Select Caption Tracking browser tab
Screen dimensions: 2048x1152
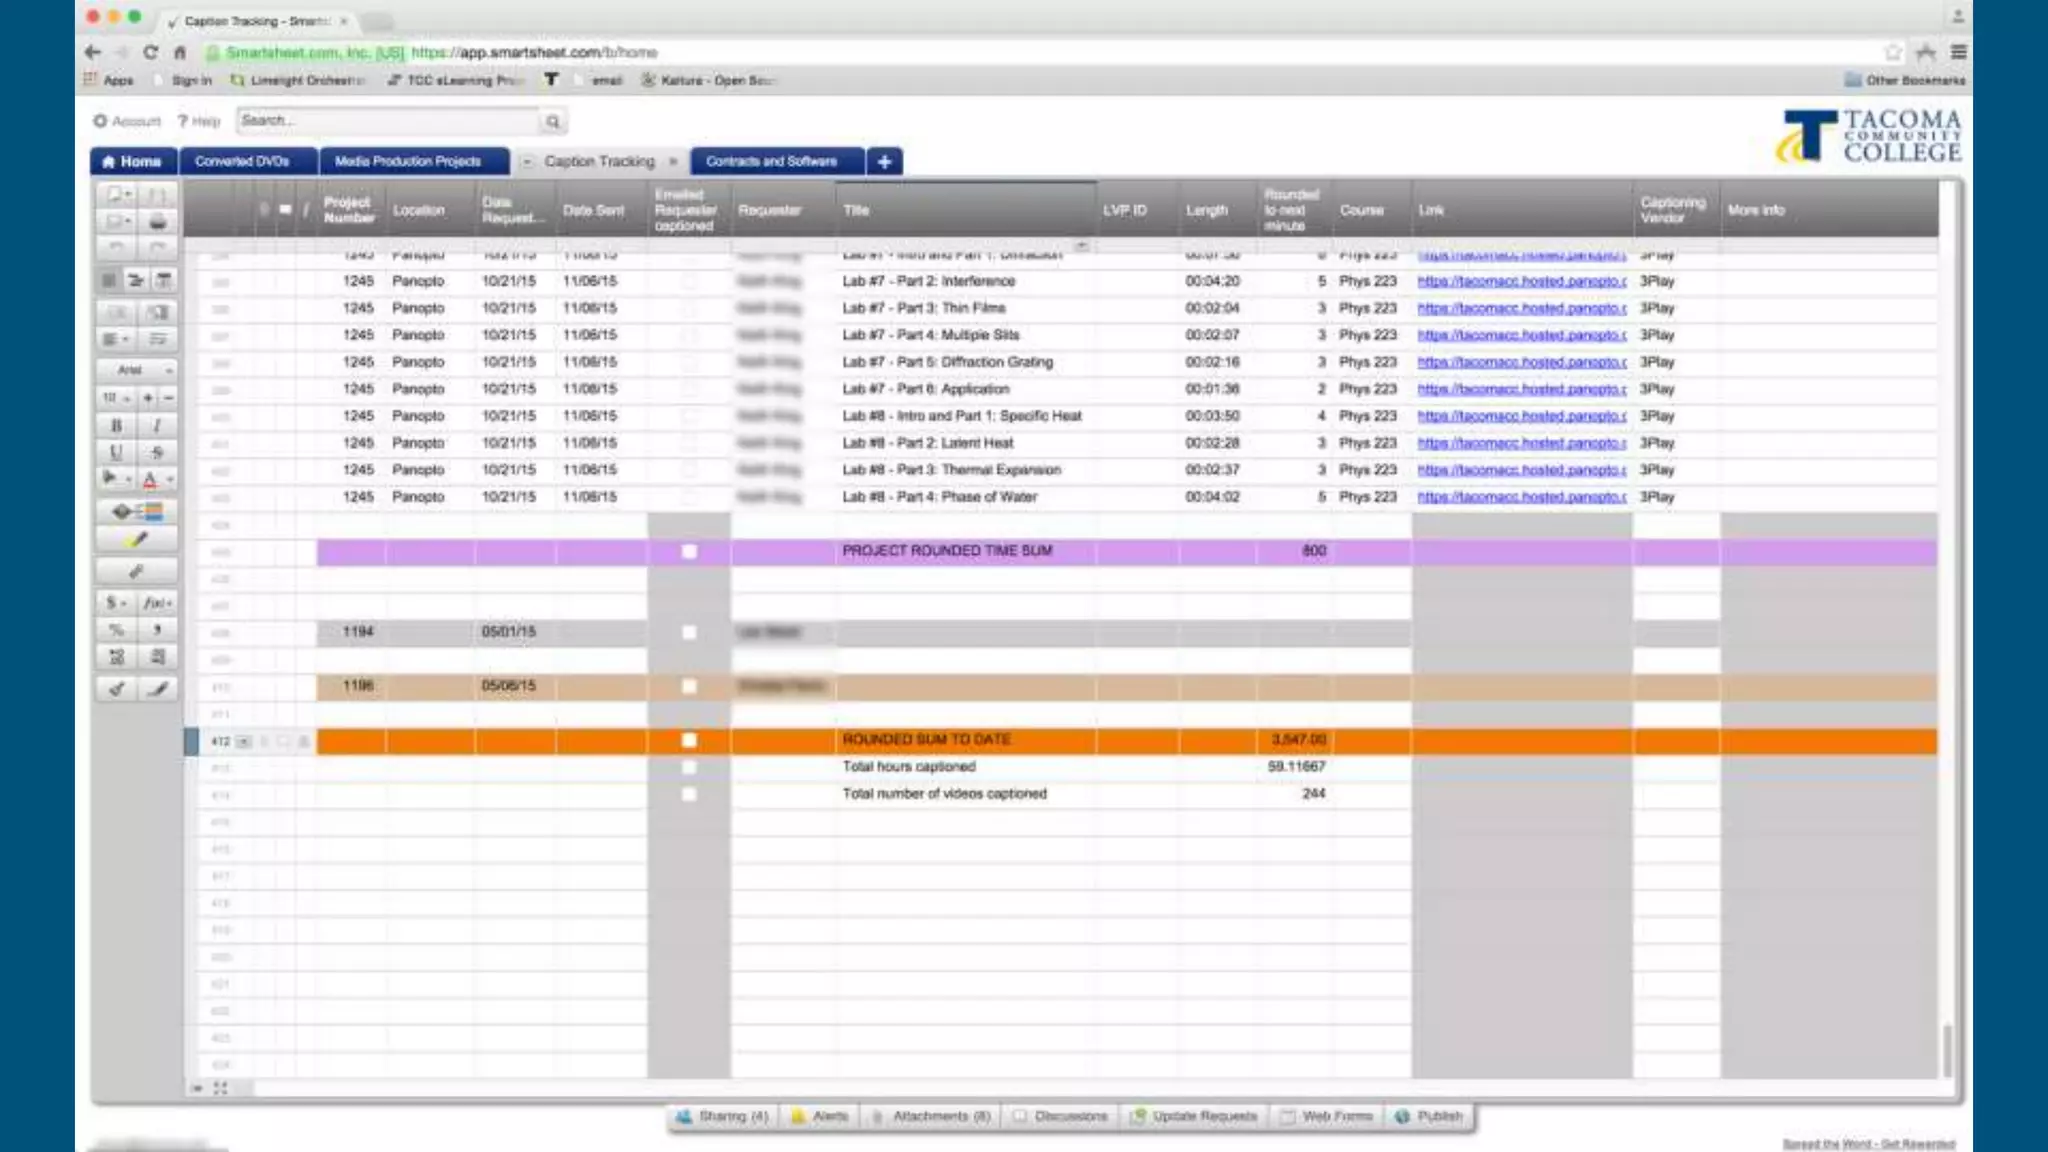point(258,21)
